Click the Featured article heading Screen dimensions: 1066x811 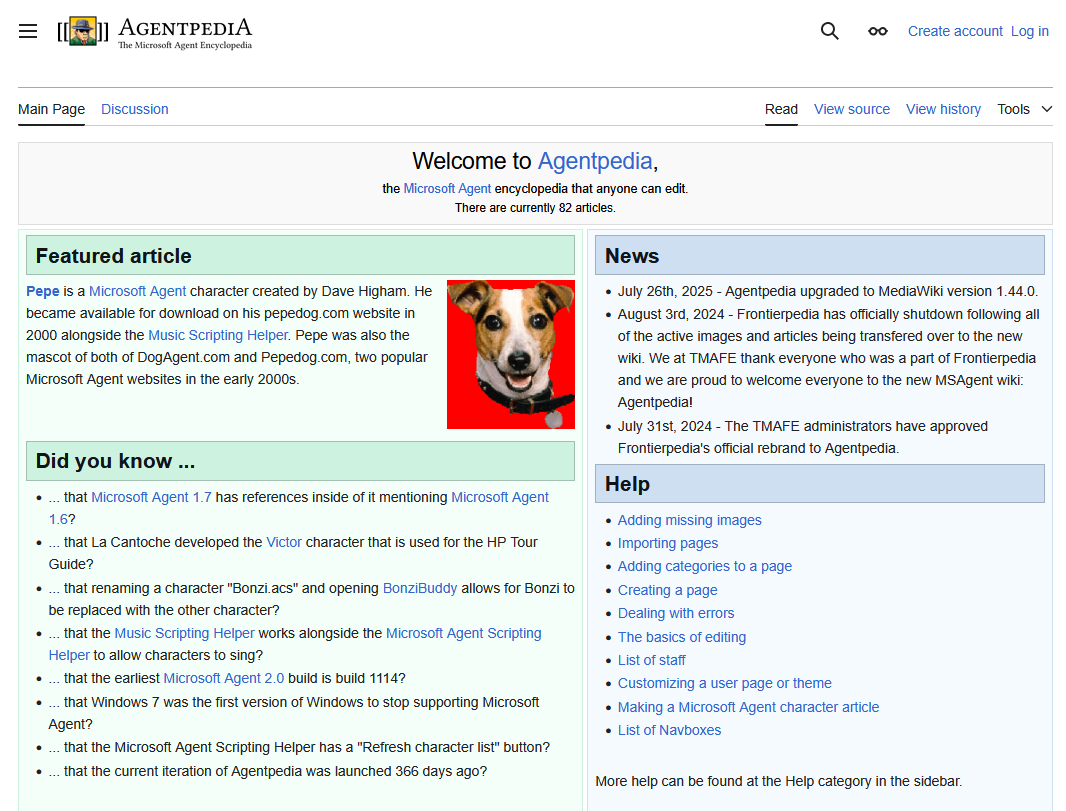click(x=114, y=256)
